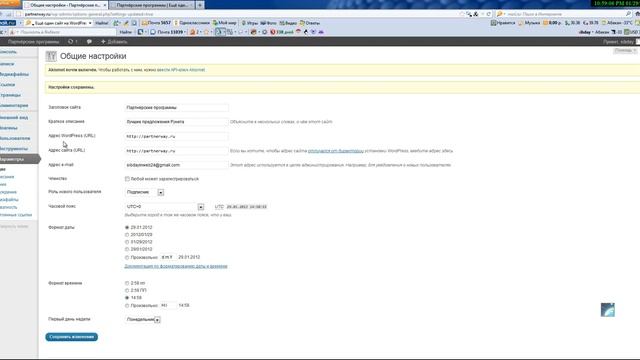
Task: Select time format '2:58 пп' lowercase radio
Action: [x=127, y=283]
